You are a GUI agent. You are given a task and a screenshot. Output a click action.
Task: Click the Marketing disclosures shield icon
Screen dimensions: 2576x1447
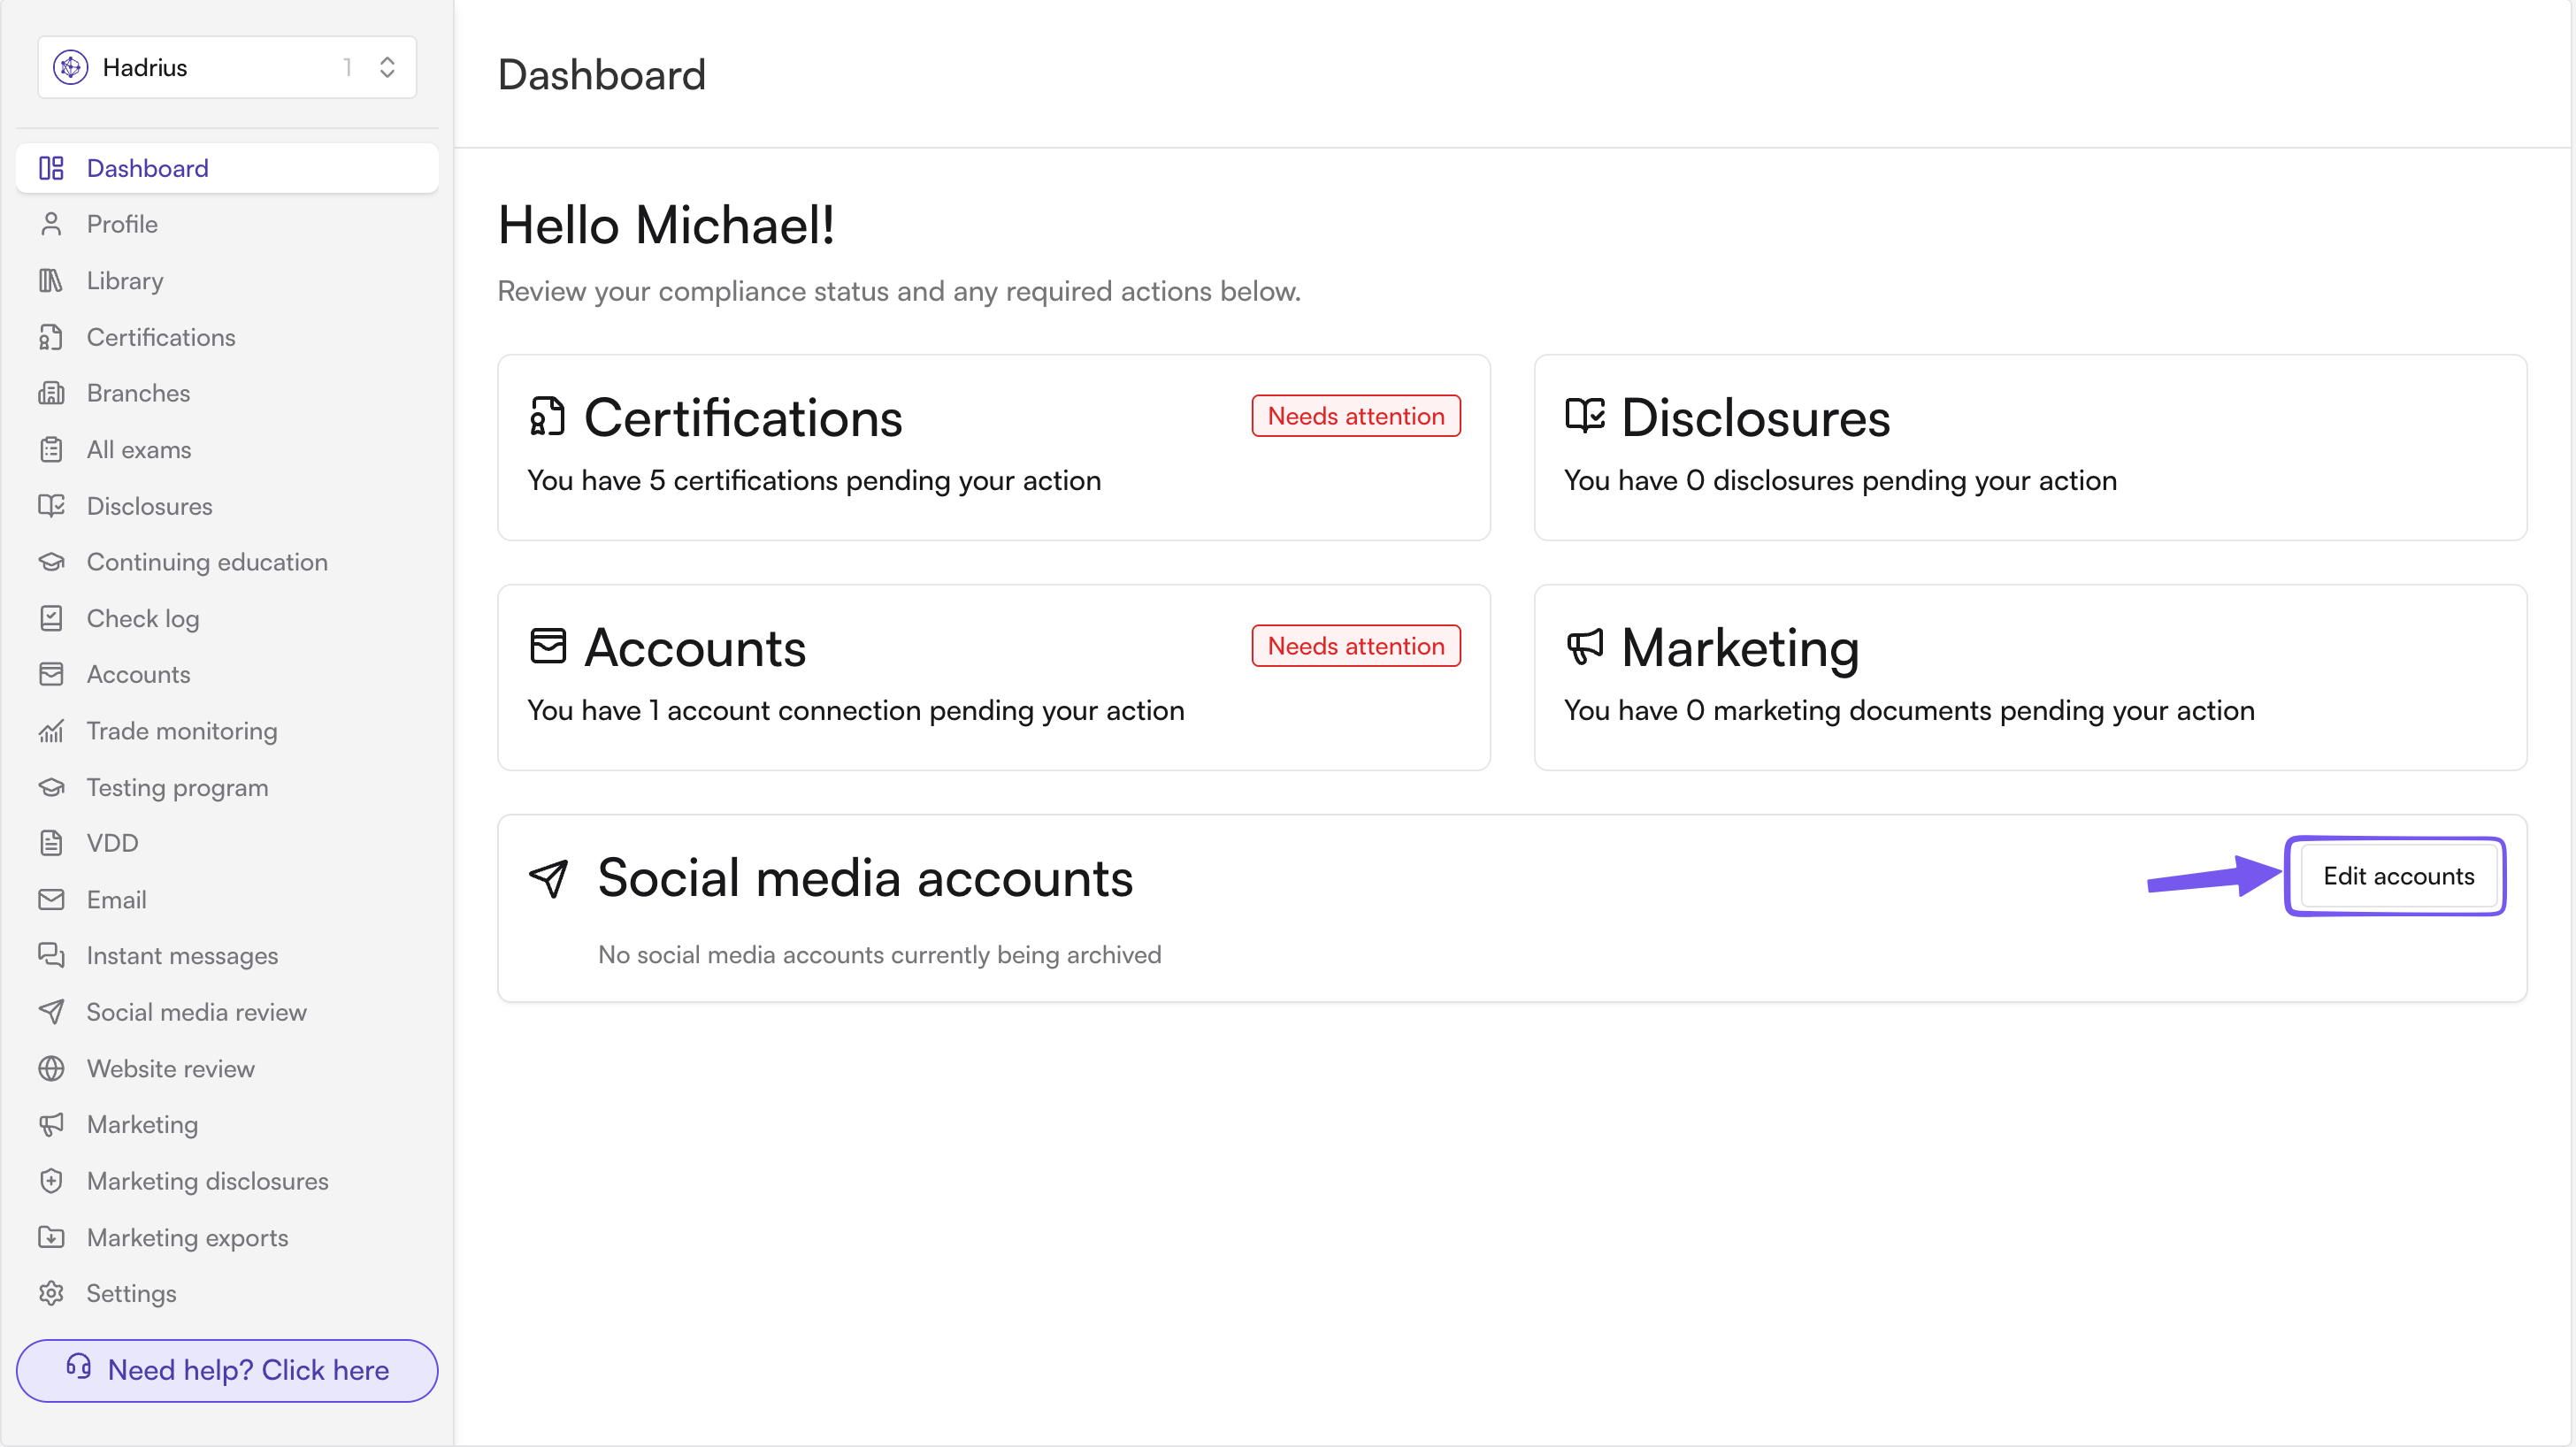[51, 1181]
